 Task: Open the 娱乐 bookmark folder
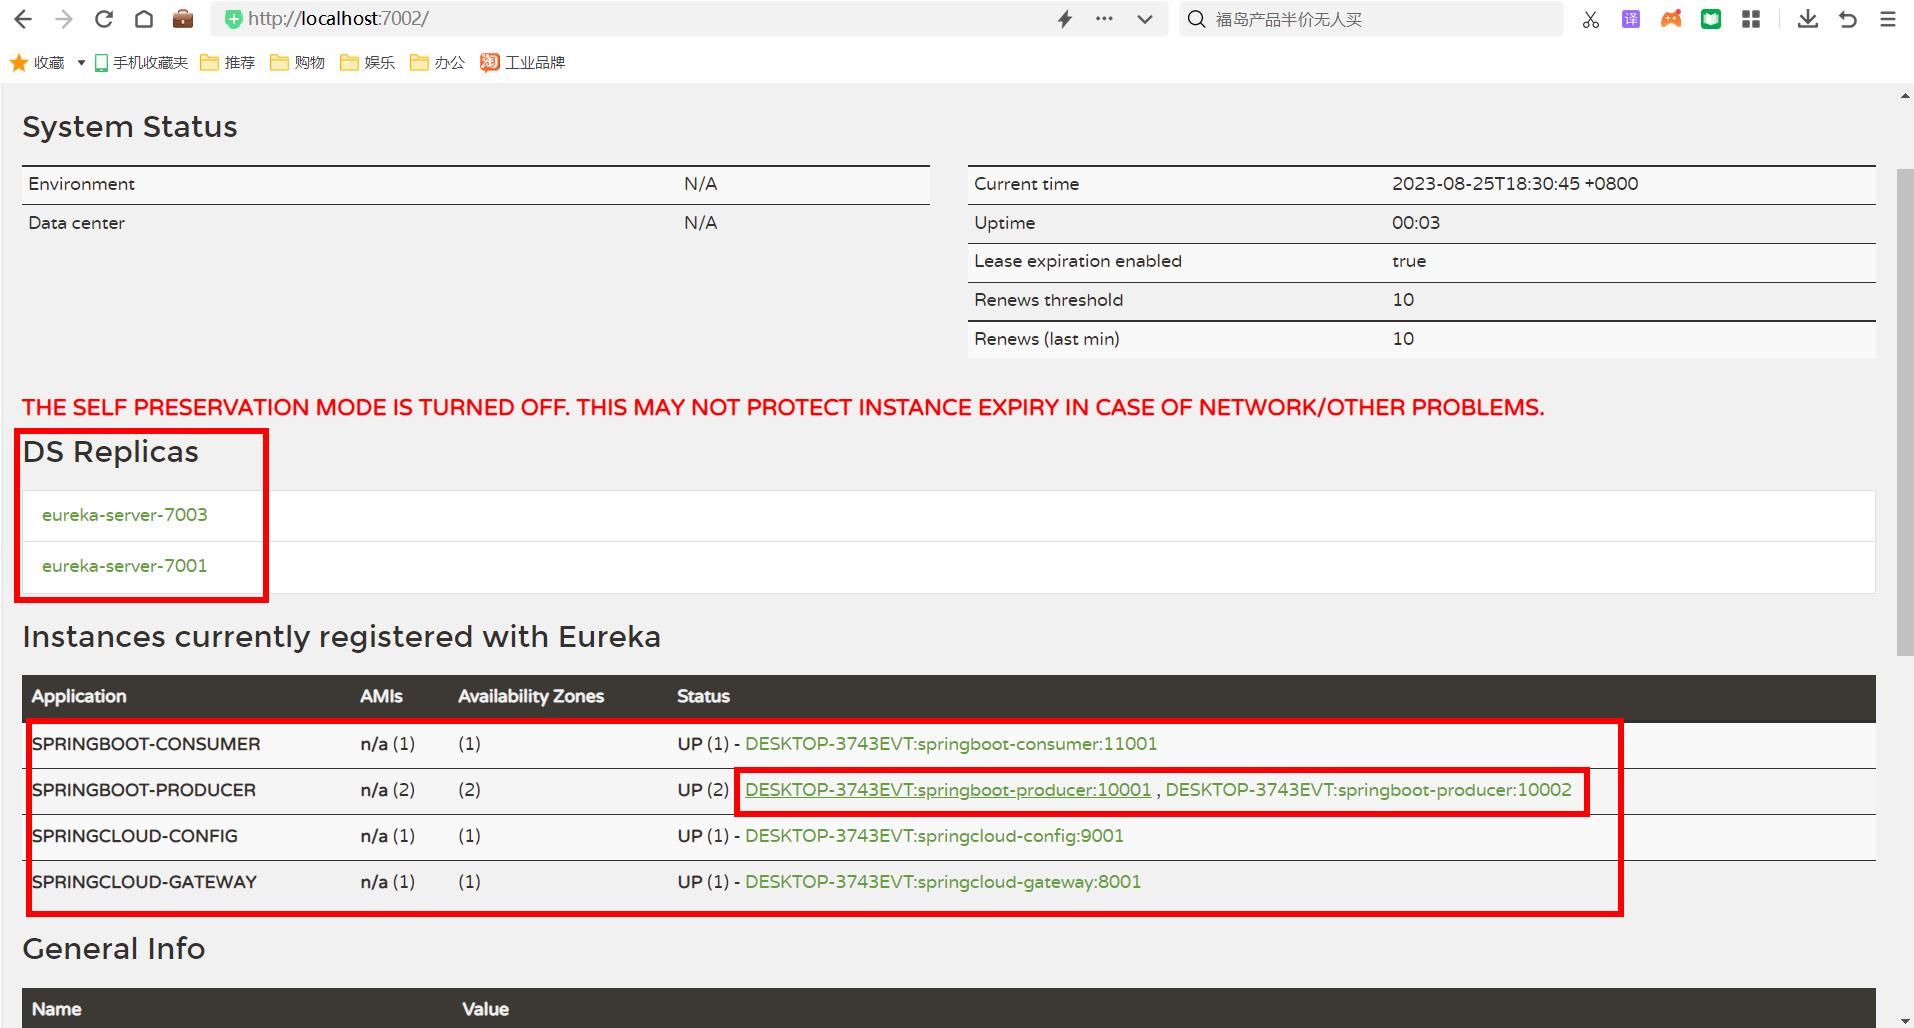tap(368, 63)
